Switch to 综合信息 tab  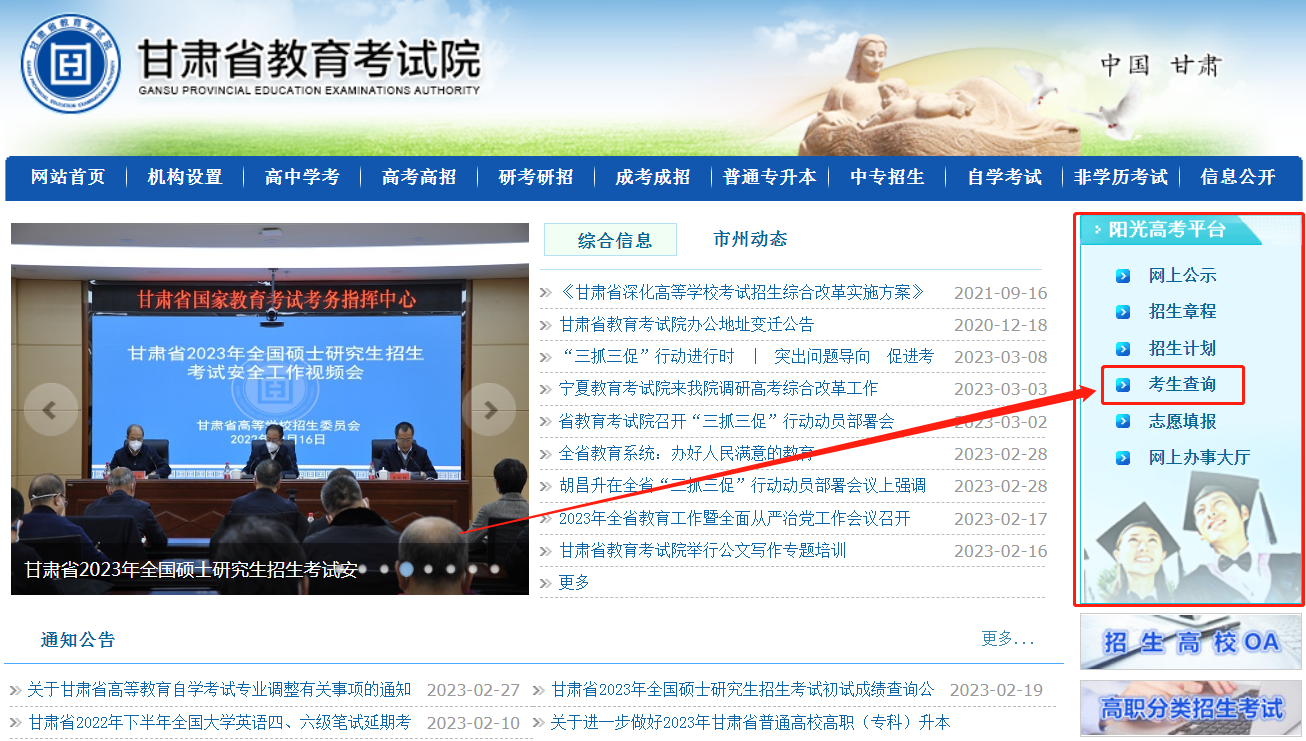(610, 240)
